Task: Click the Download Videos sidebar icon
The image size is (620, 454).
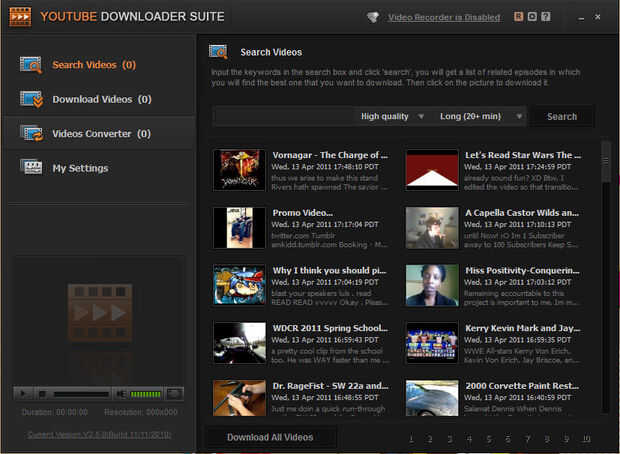Action: (31, 99)
